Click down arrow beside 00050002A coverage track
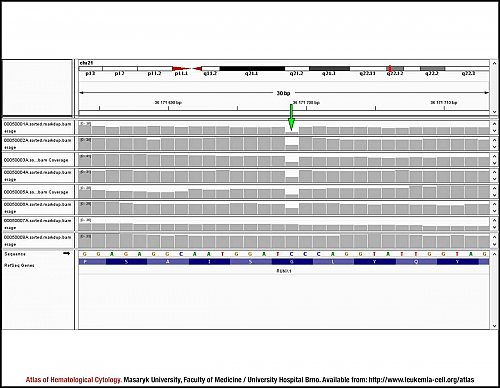500x388 pixels. 494,147
